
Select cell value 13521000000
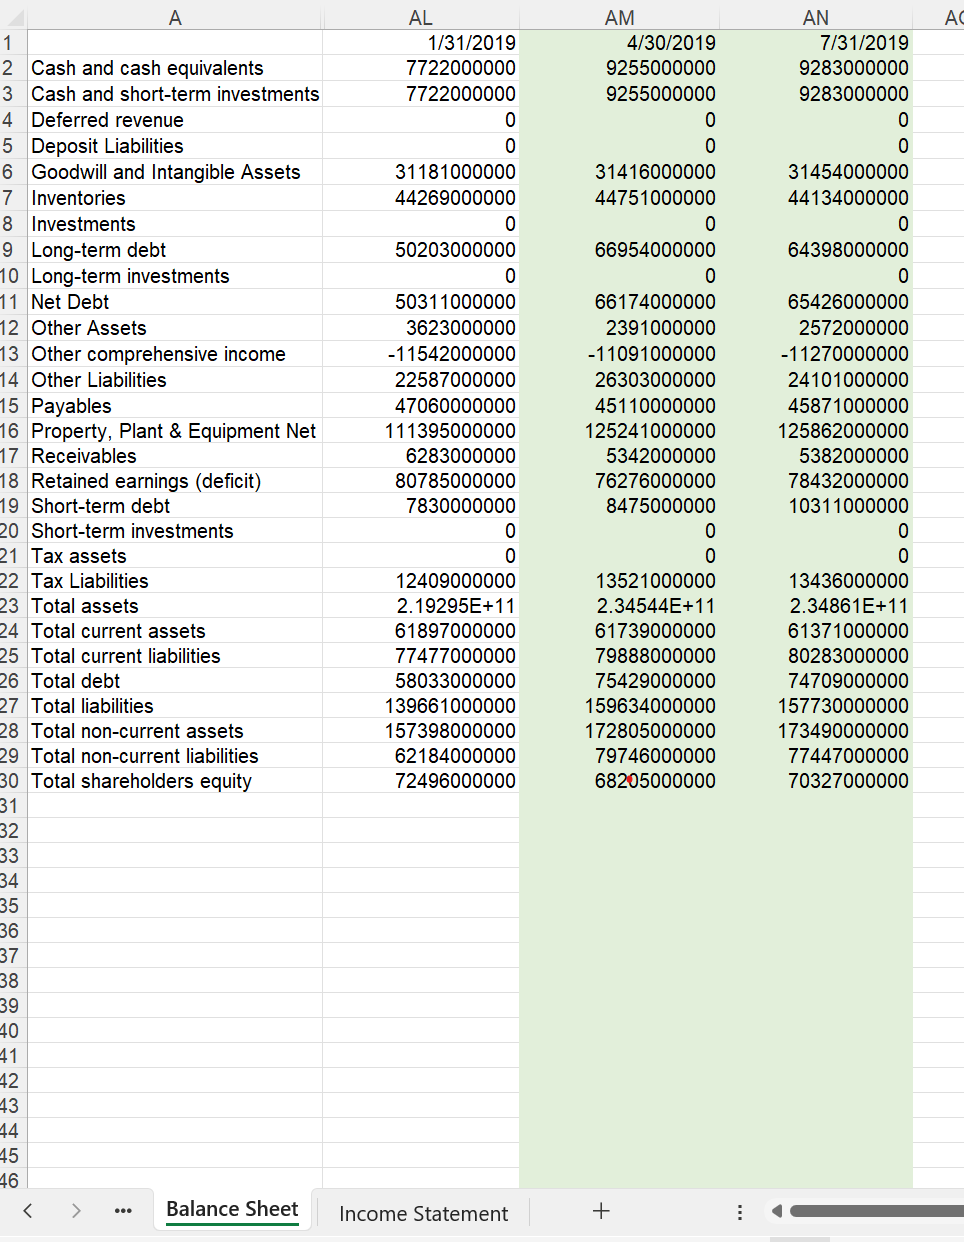[x=619, y=581]
